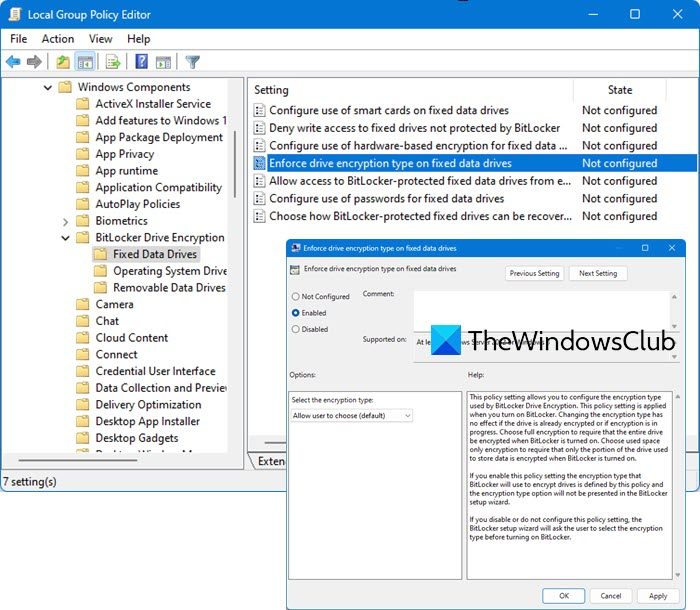Select 'Allow access to BitLocker-protected fixed data drives' setting

pyautogui.click(x=420, y=181)
